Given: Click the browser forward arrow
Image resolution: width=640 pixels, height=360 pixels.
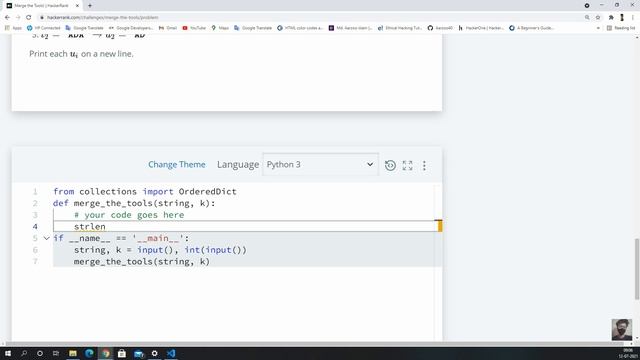Looking at the screenshot, I should point(18,18).
